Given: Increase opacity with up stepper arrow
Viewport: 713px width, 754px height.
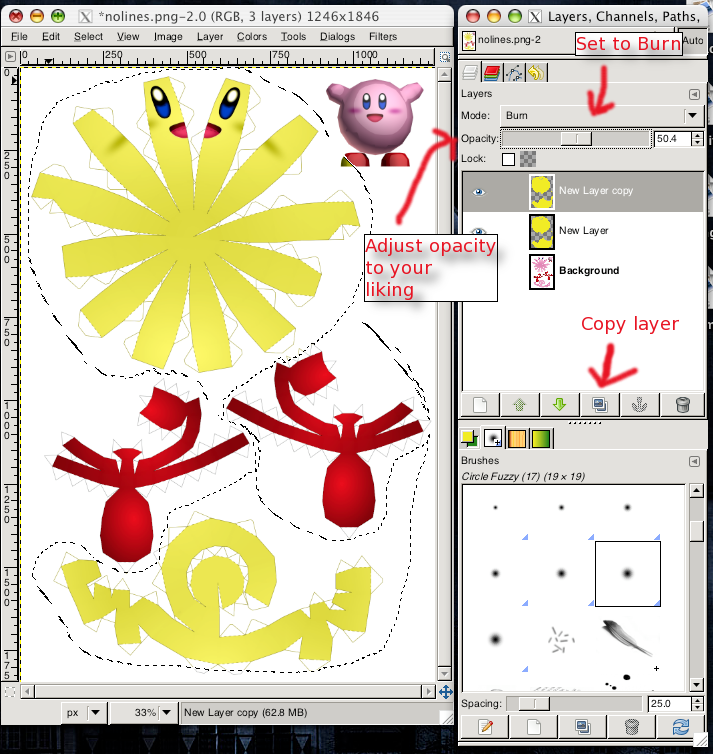Looking at the screenshot, I should 698,135.
